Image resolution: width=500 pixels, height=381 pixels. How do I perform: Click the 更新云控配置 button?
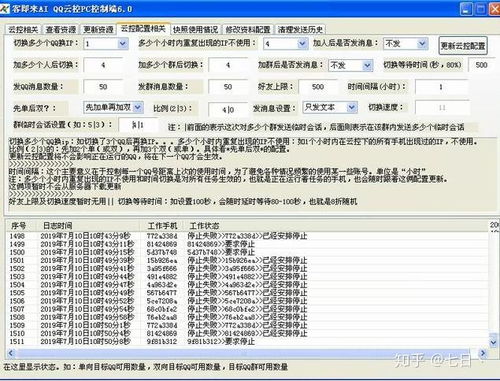(463, 46)
